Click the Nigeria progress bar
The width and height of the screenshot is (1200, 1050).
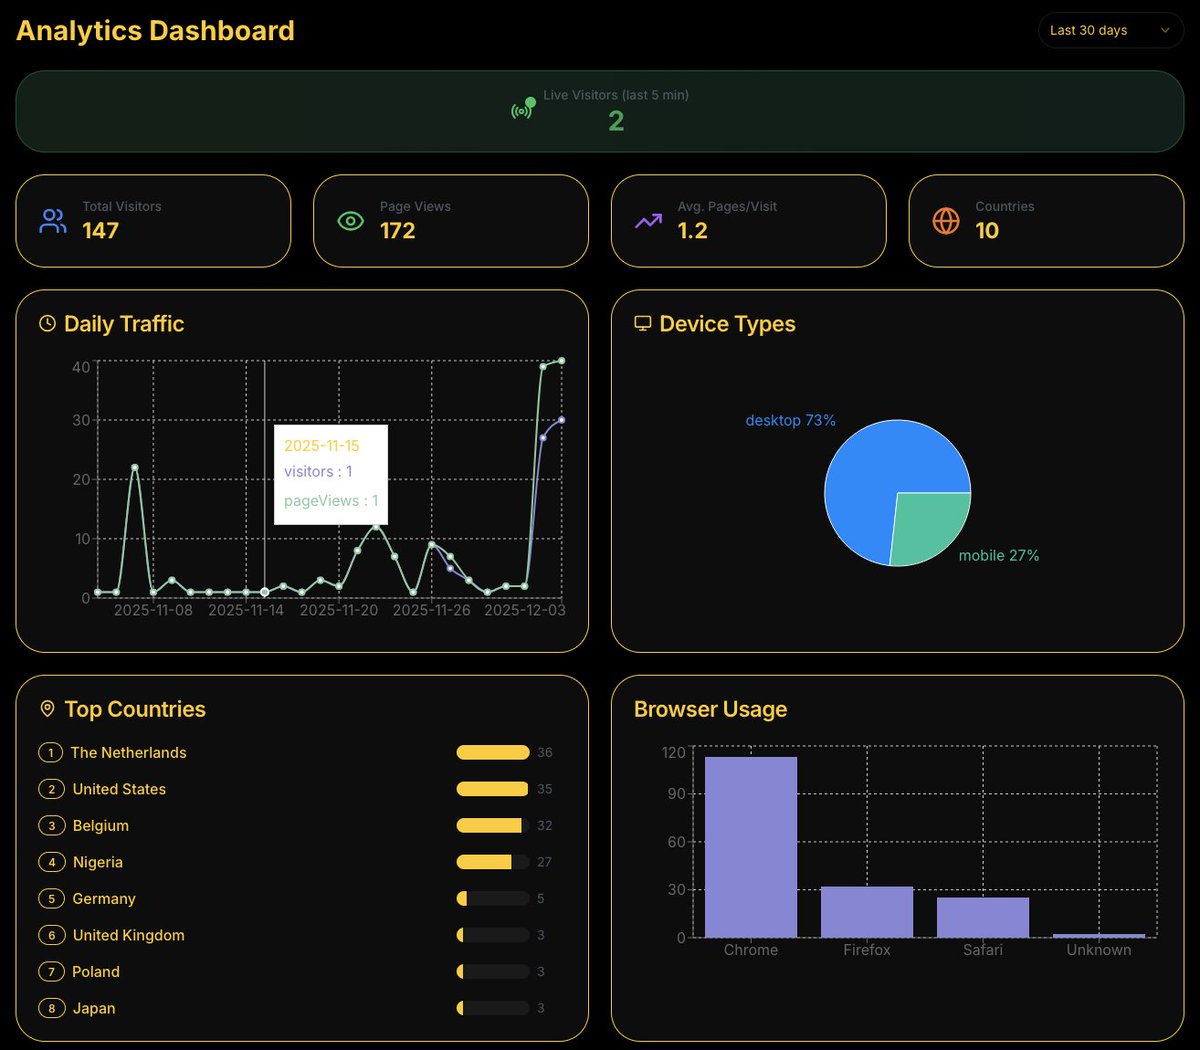pyautogui.click(x=493, y=862)
